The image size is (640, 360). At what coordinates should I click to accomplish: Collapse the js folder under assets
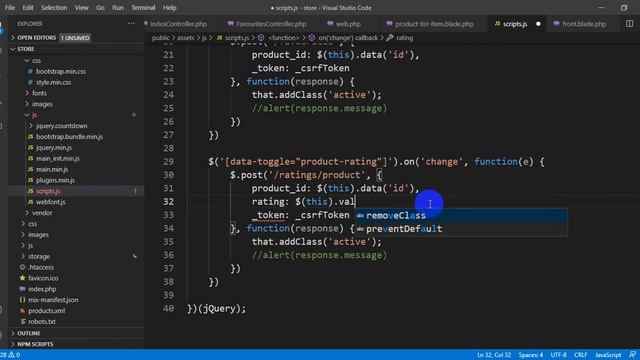tap(34, 115)
